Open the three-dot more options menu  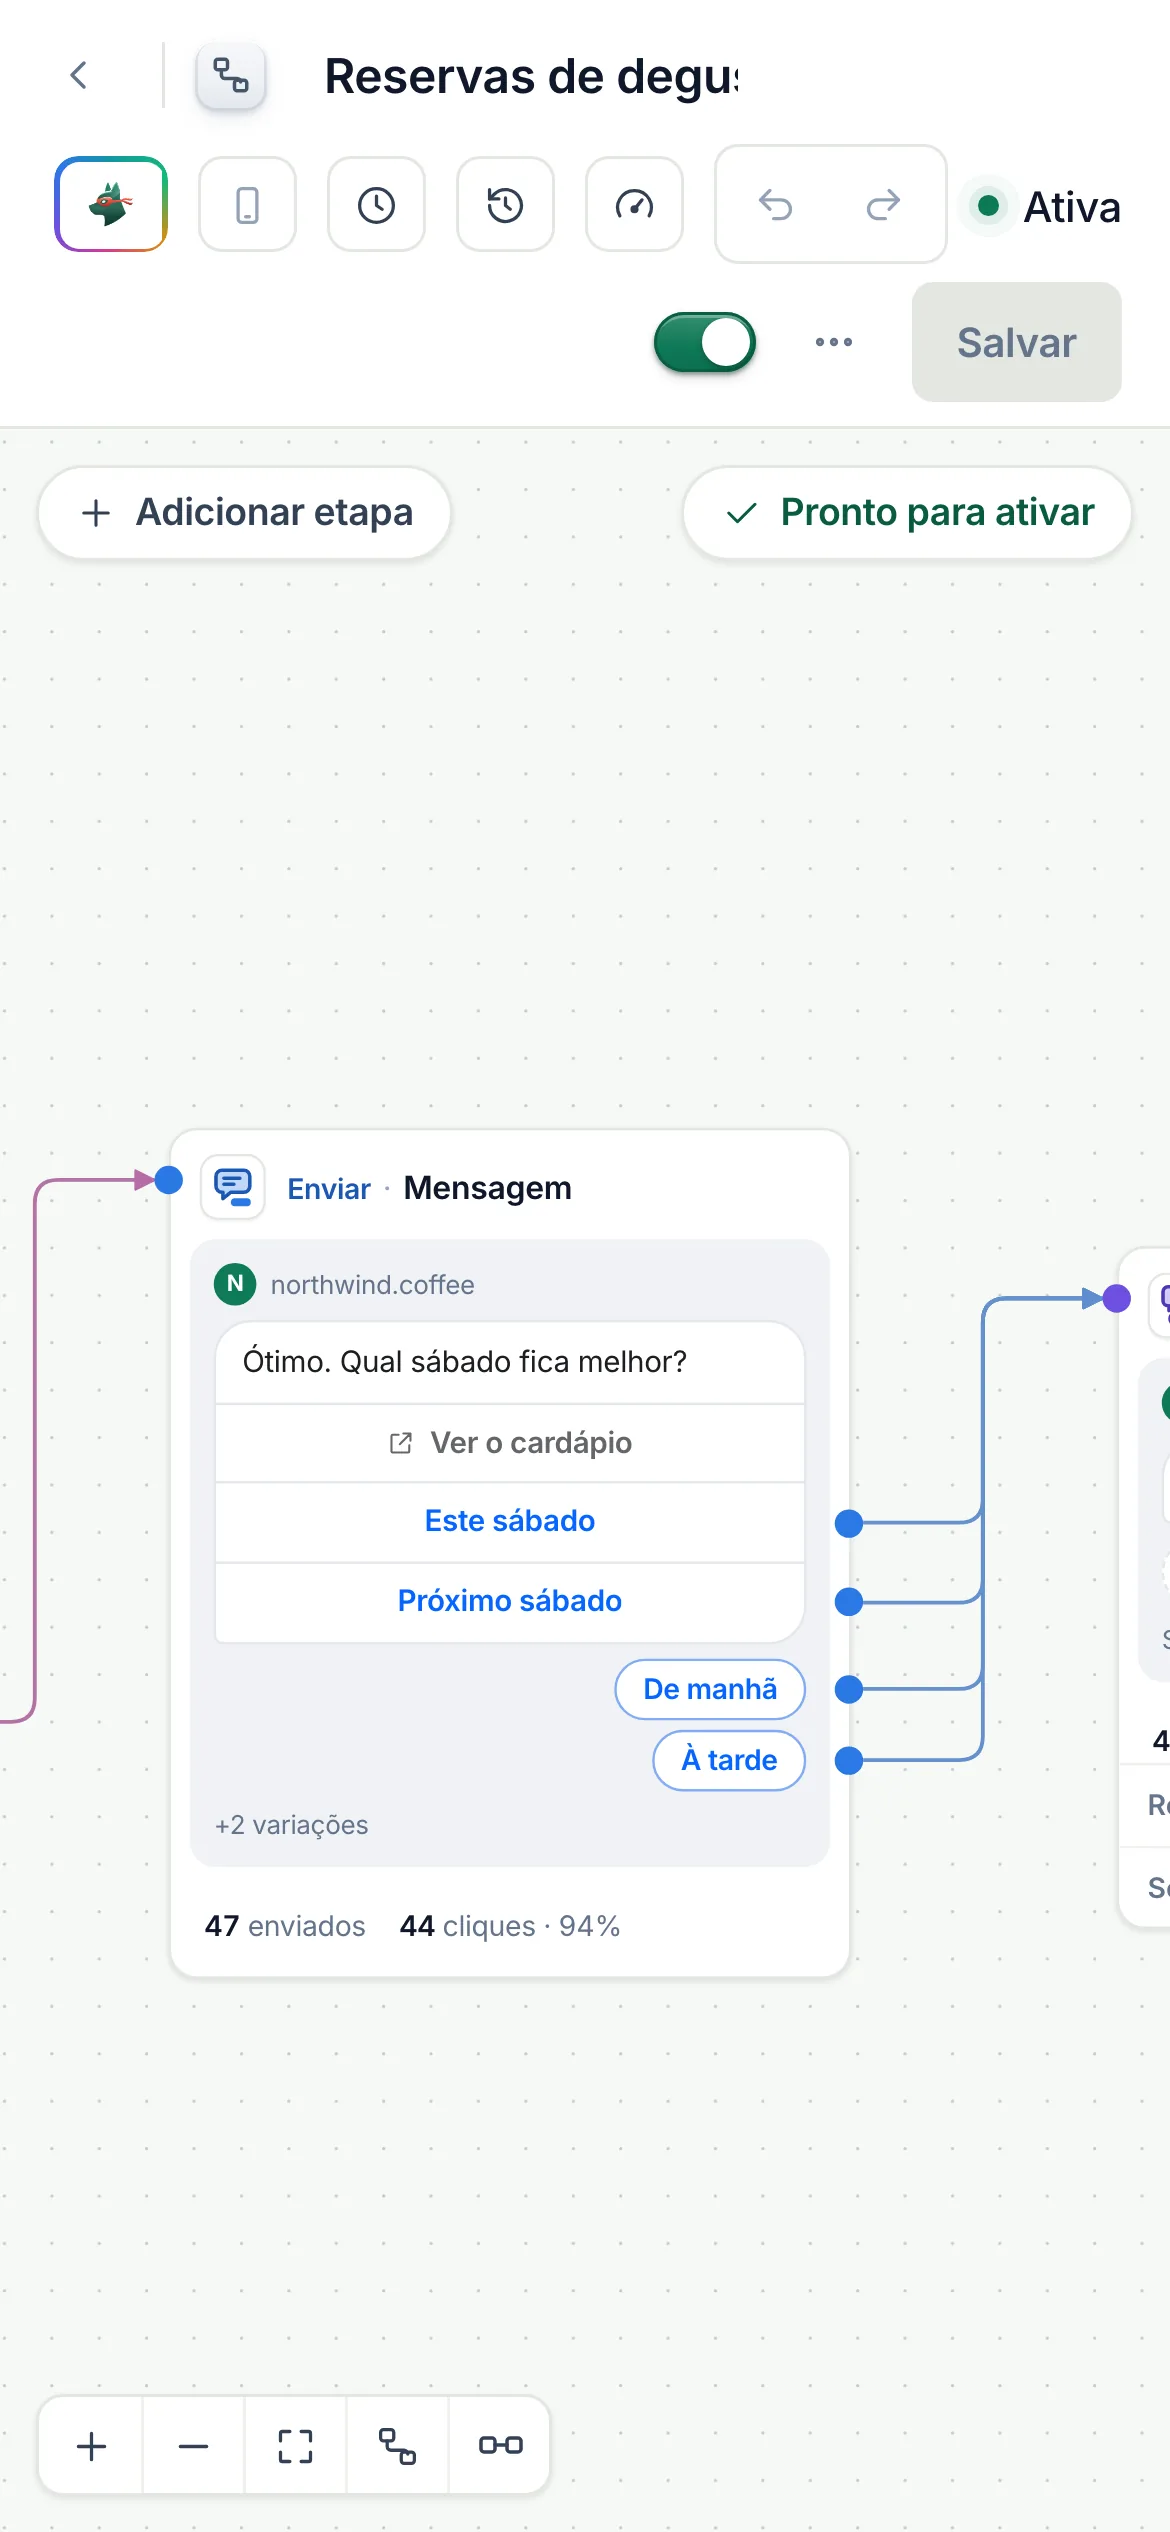click(x=834, y=342)
